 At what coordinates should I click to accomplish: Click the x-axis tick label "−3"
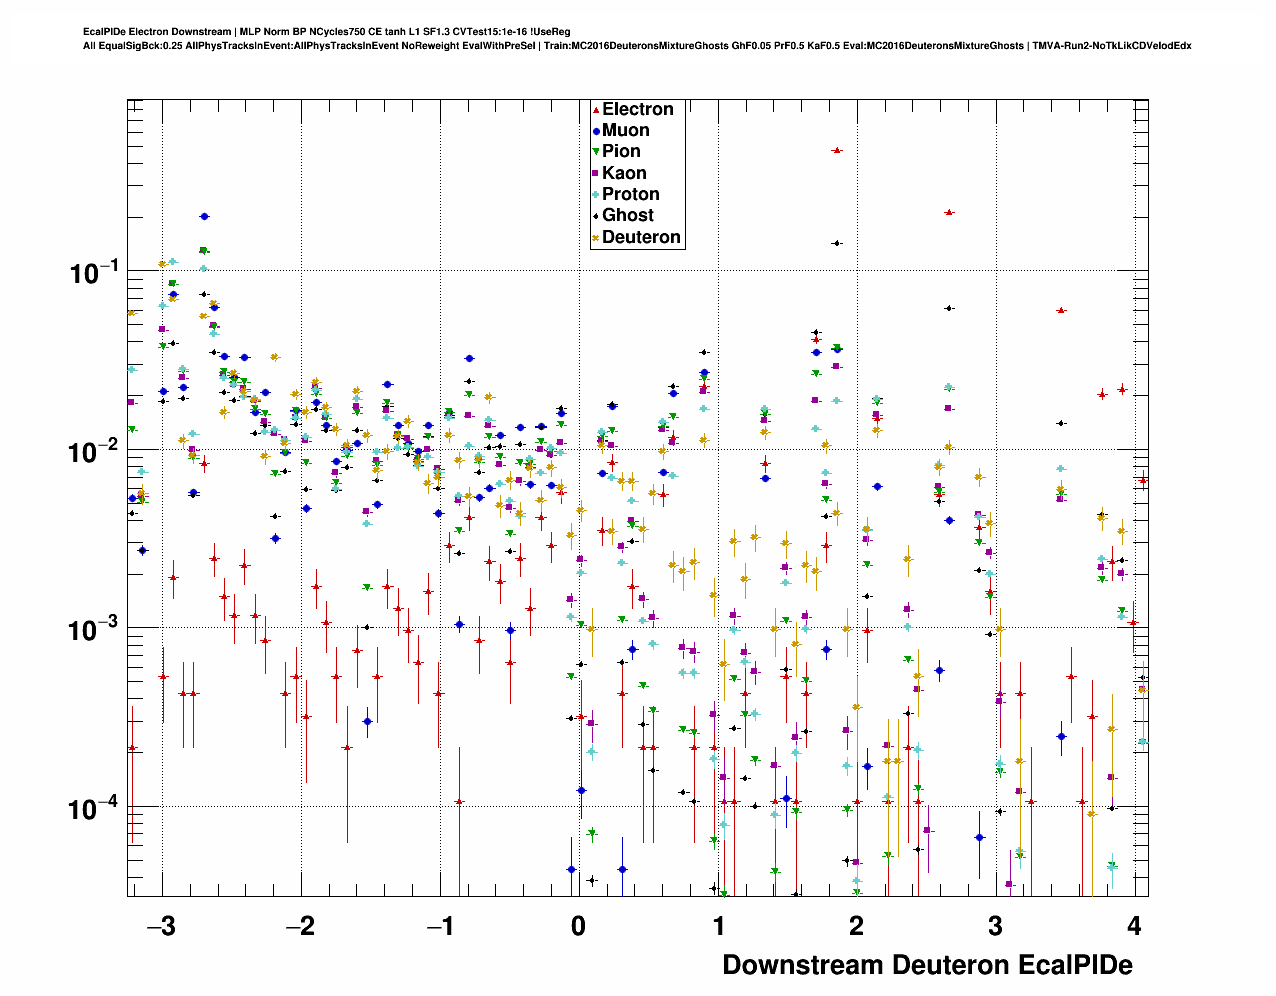pyautogui.click(x=160, y=926)
